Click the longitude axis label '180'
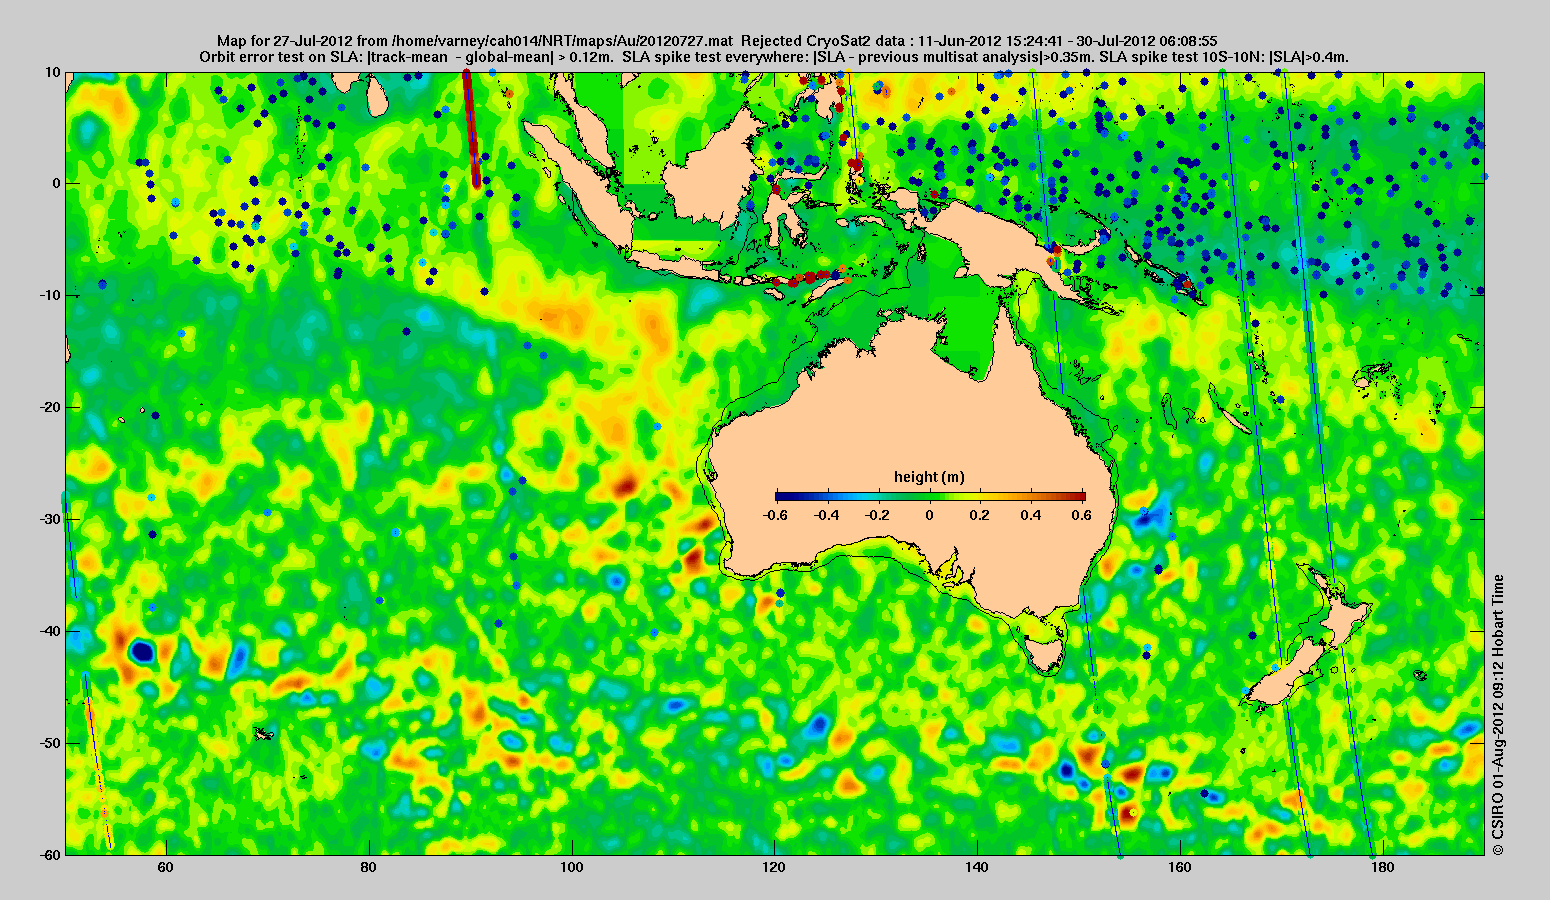 click(1383, 867)
